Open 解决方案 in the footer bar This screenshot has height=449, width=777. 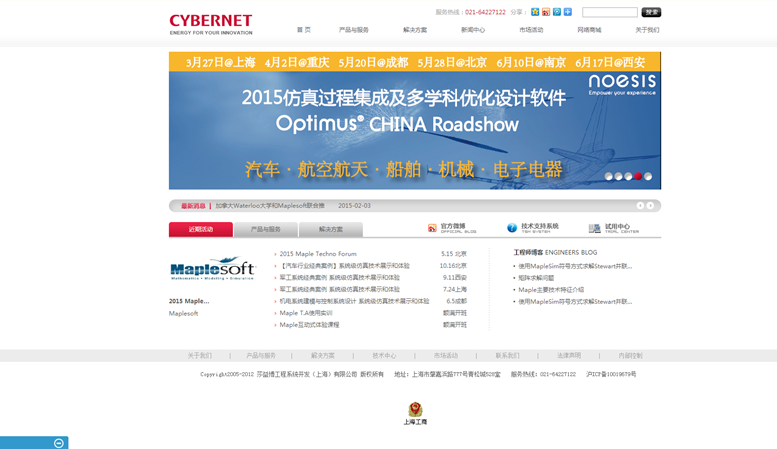click(323, 356)
